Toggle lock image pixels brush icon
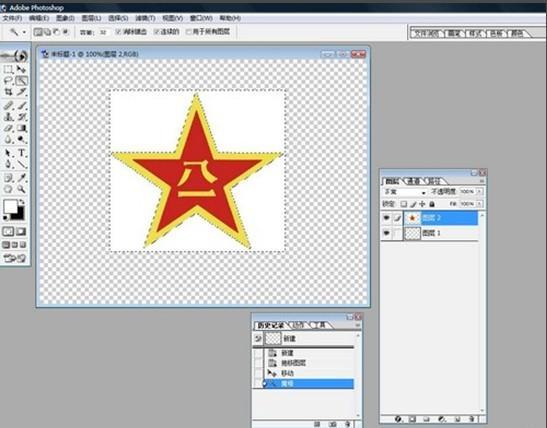The width and height of the screenshot is (547, 428). point(413,204)
